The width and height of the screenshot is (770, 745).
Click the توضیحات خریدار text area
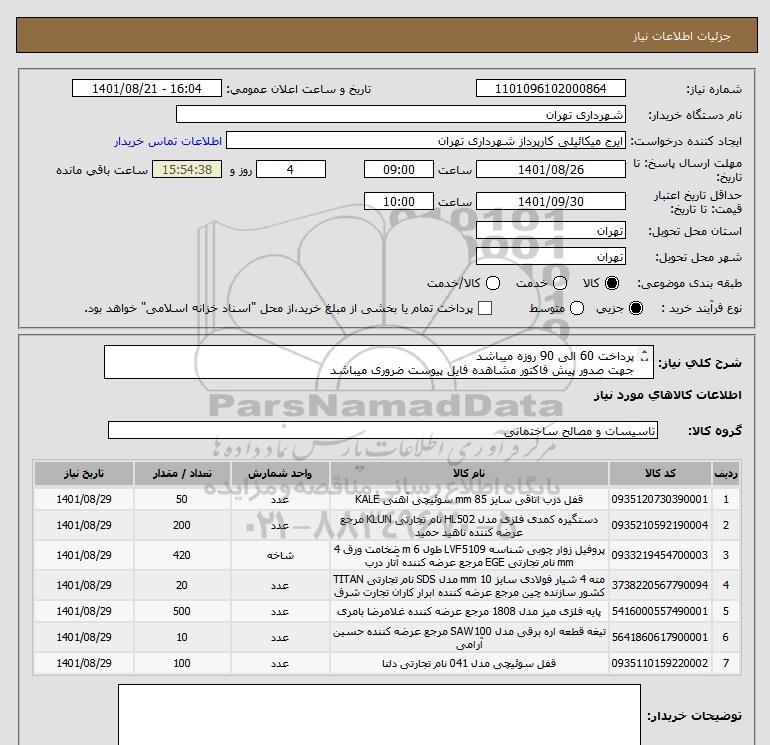pyautogui.click(x=379, y=715)
